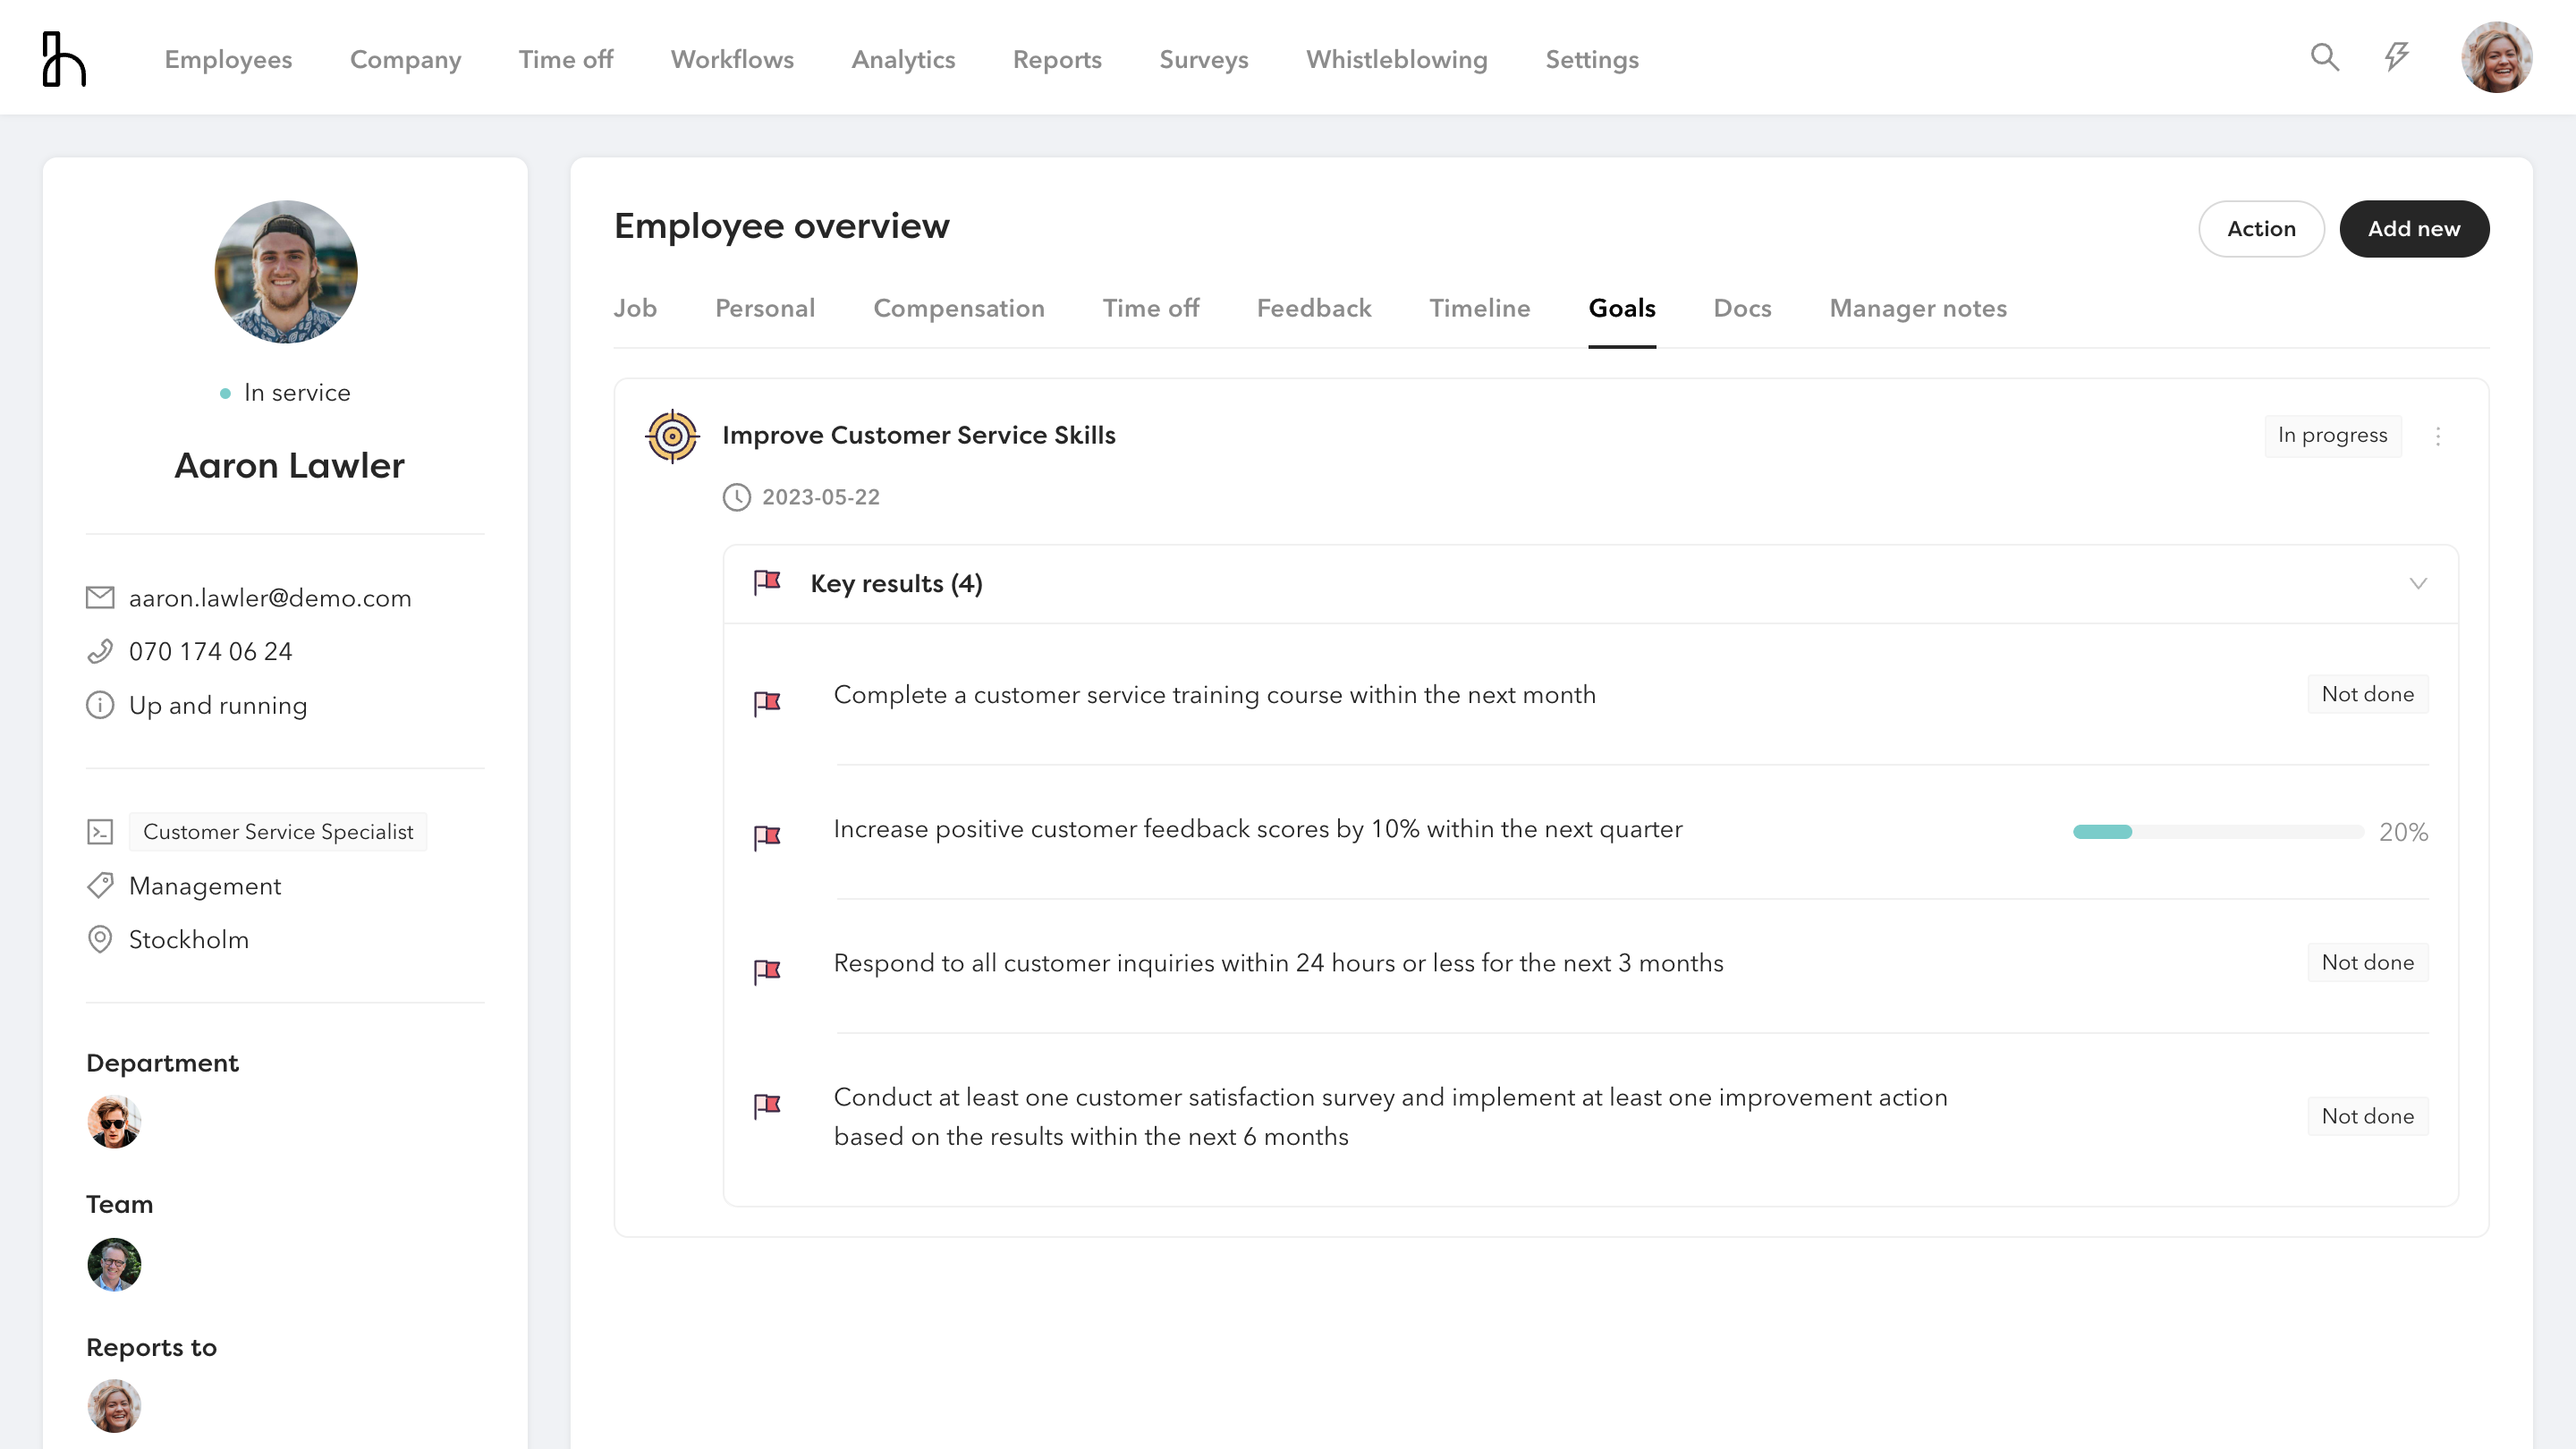This screenshot has width=2576, height=1449.
Task: Click the envelope email icon
Action: 100,598
